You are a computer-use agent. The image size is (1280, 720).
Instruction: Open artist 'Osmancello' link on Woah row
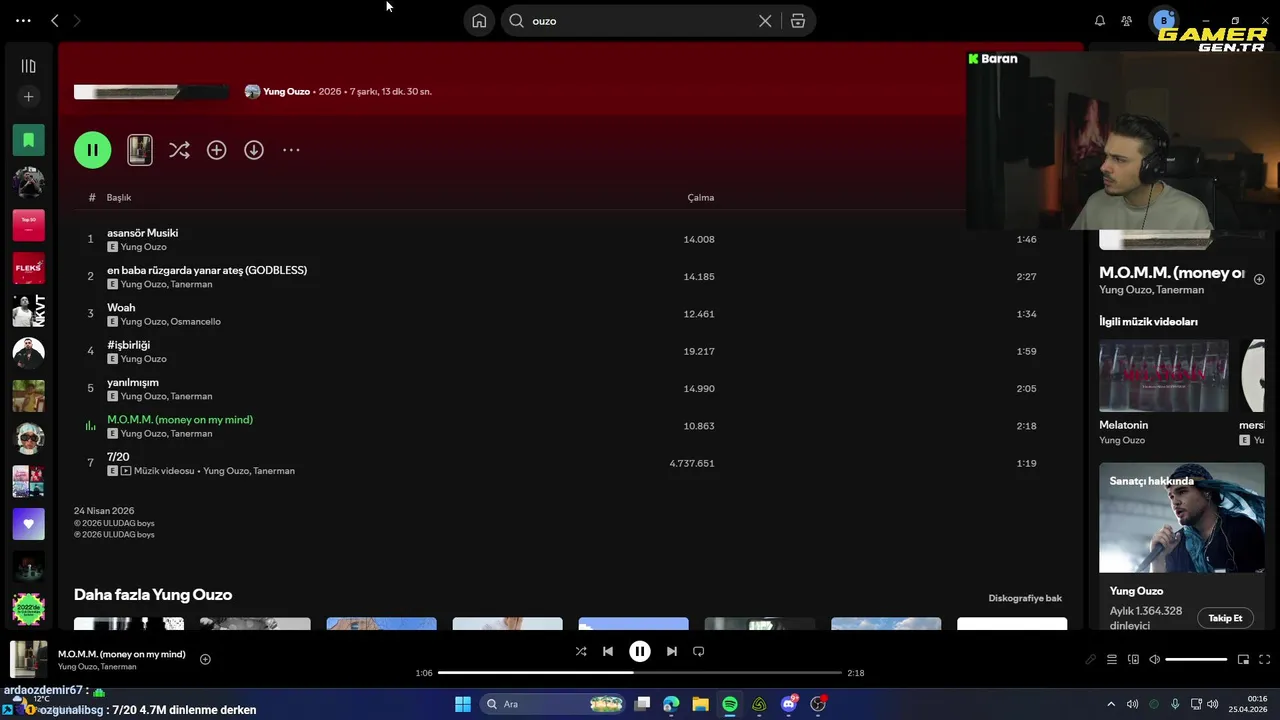[x=195, y=322]
